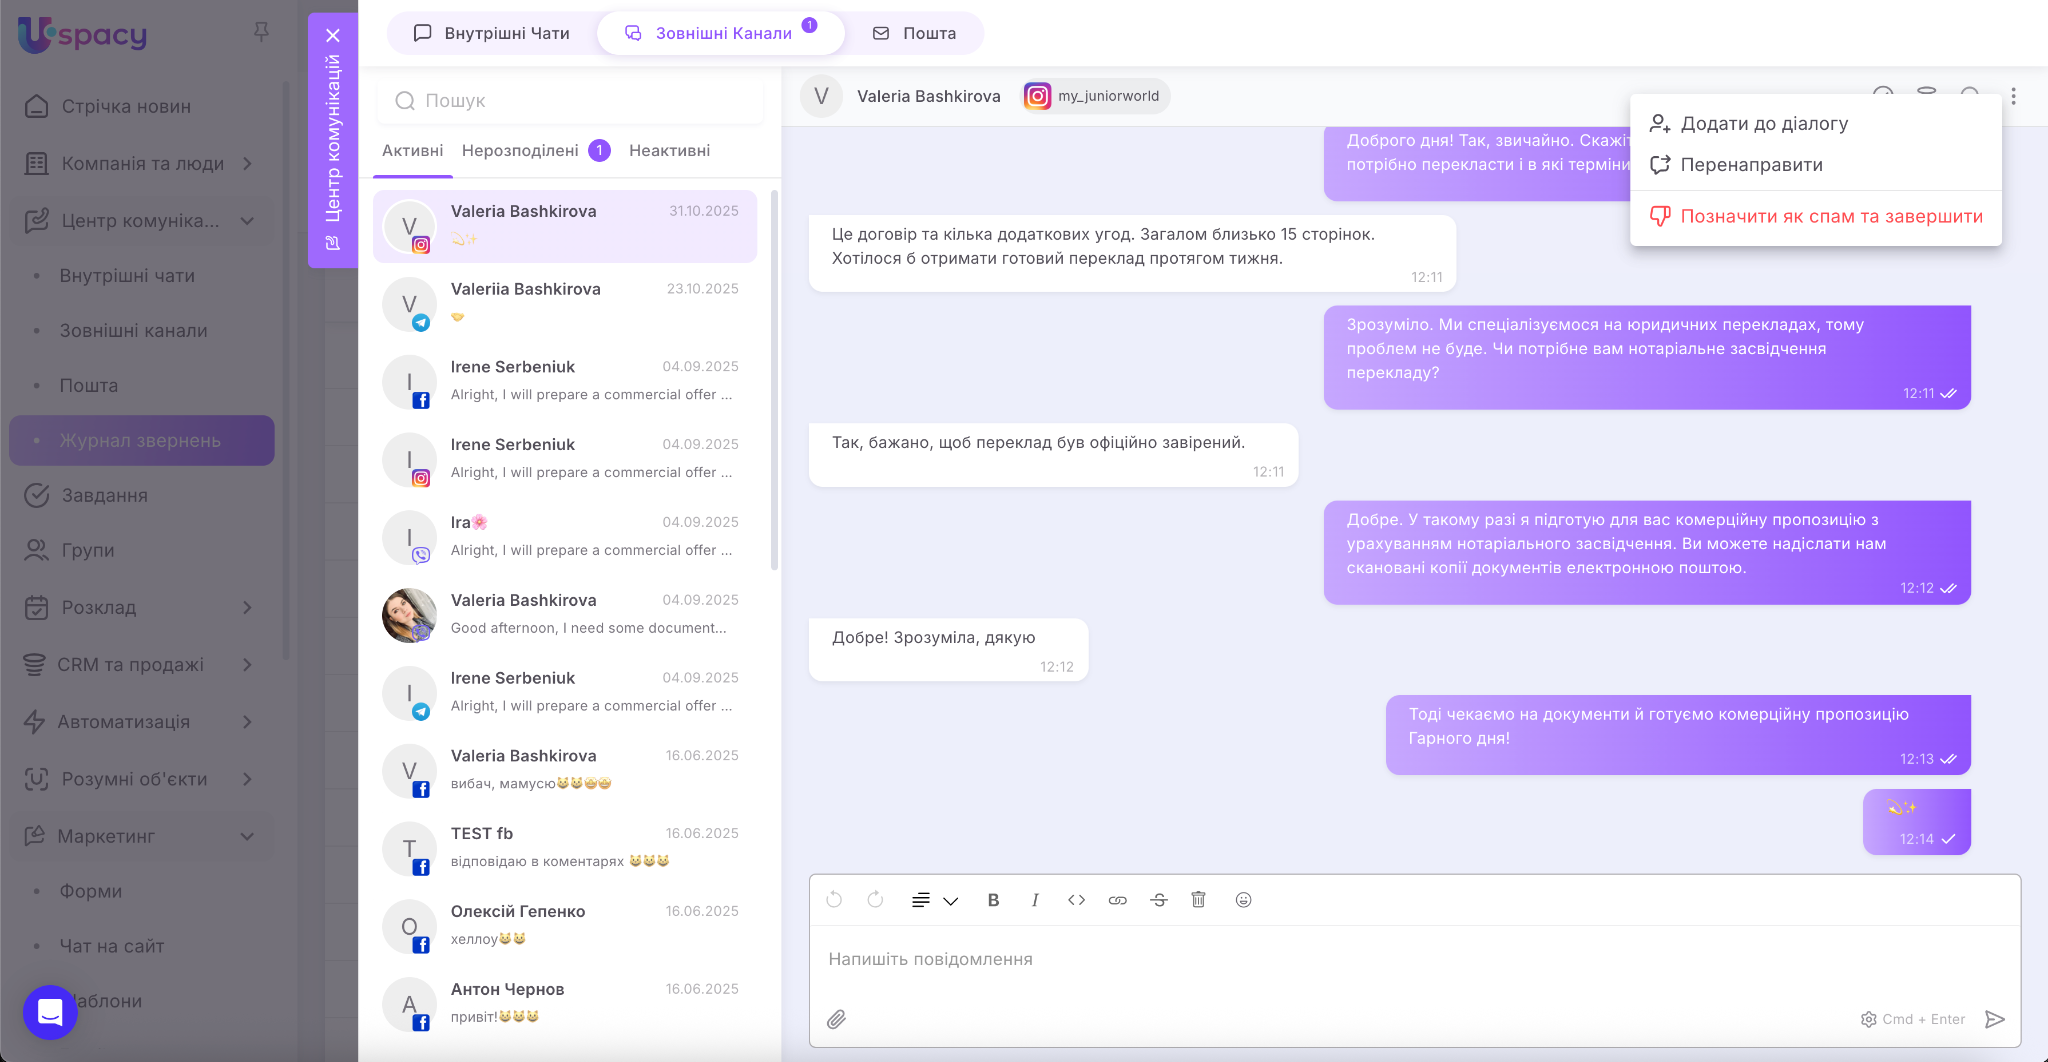Viewport: 2048px width, 1062px height.
Task: Open the emoji picker
Action: (1243, 900)
